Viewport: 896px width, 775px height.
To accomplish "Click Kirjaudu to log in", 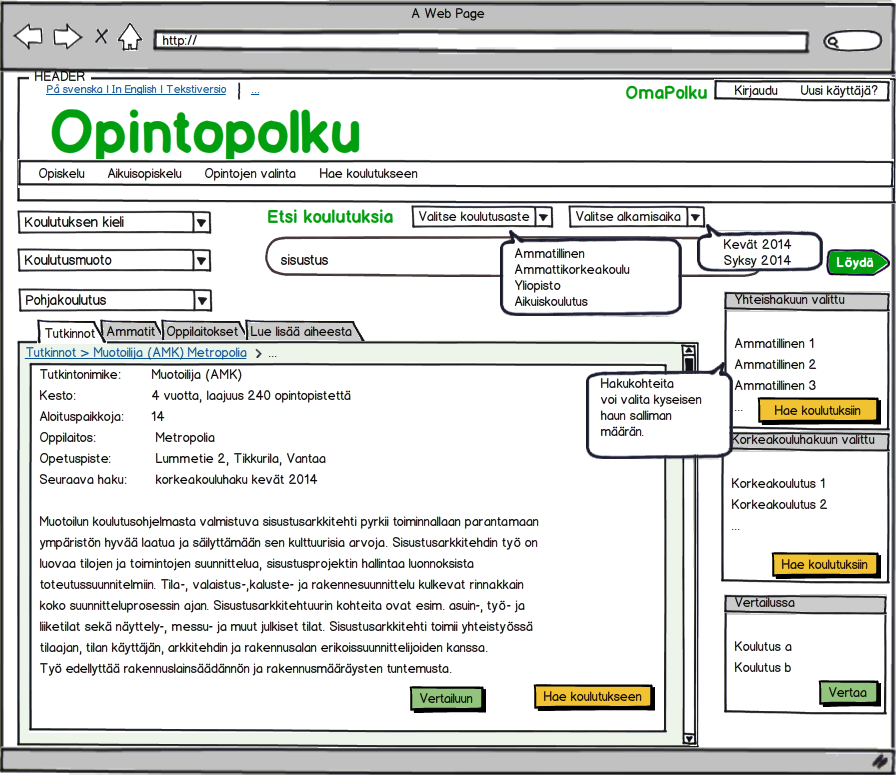I will (755, 91).
